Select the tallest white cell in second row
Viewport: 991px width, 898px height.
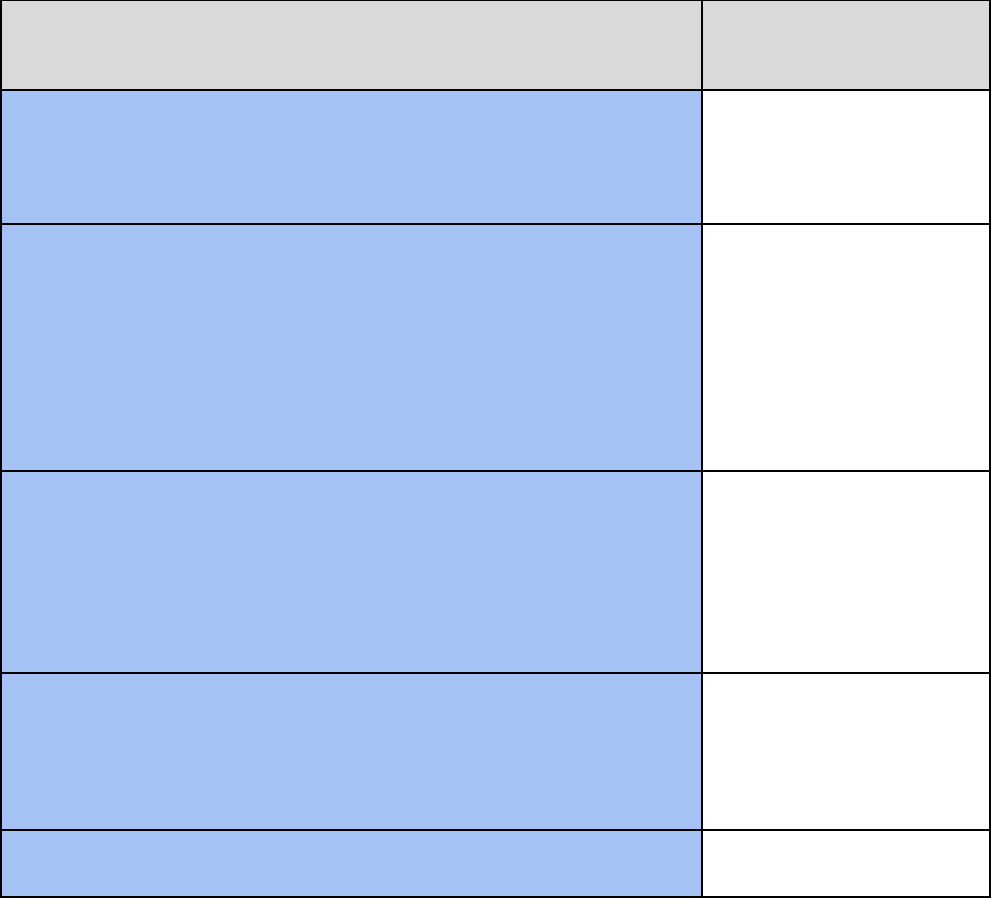click(846, 348)
